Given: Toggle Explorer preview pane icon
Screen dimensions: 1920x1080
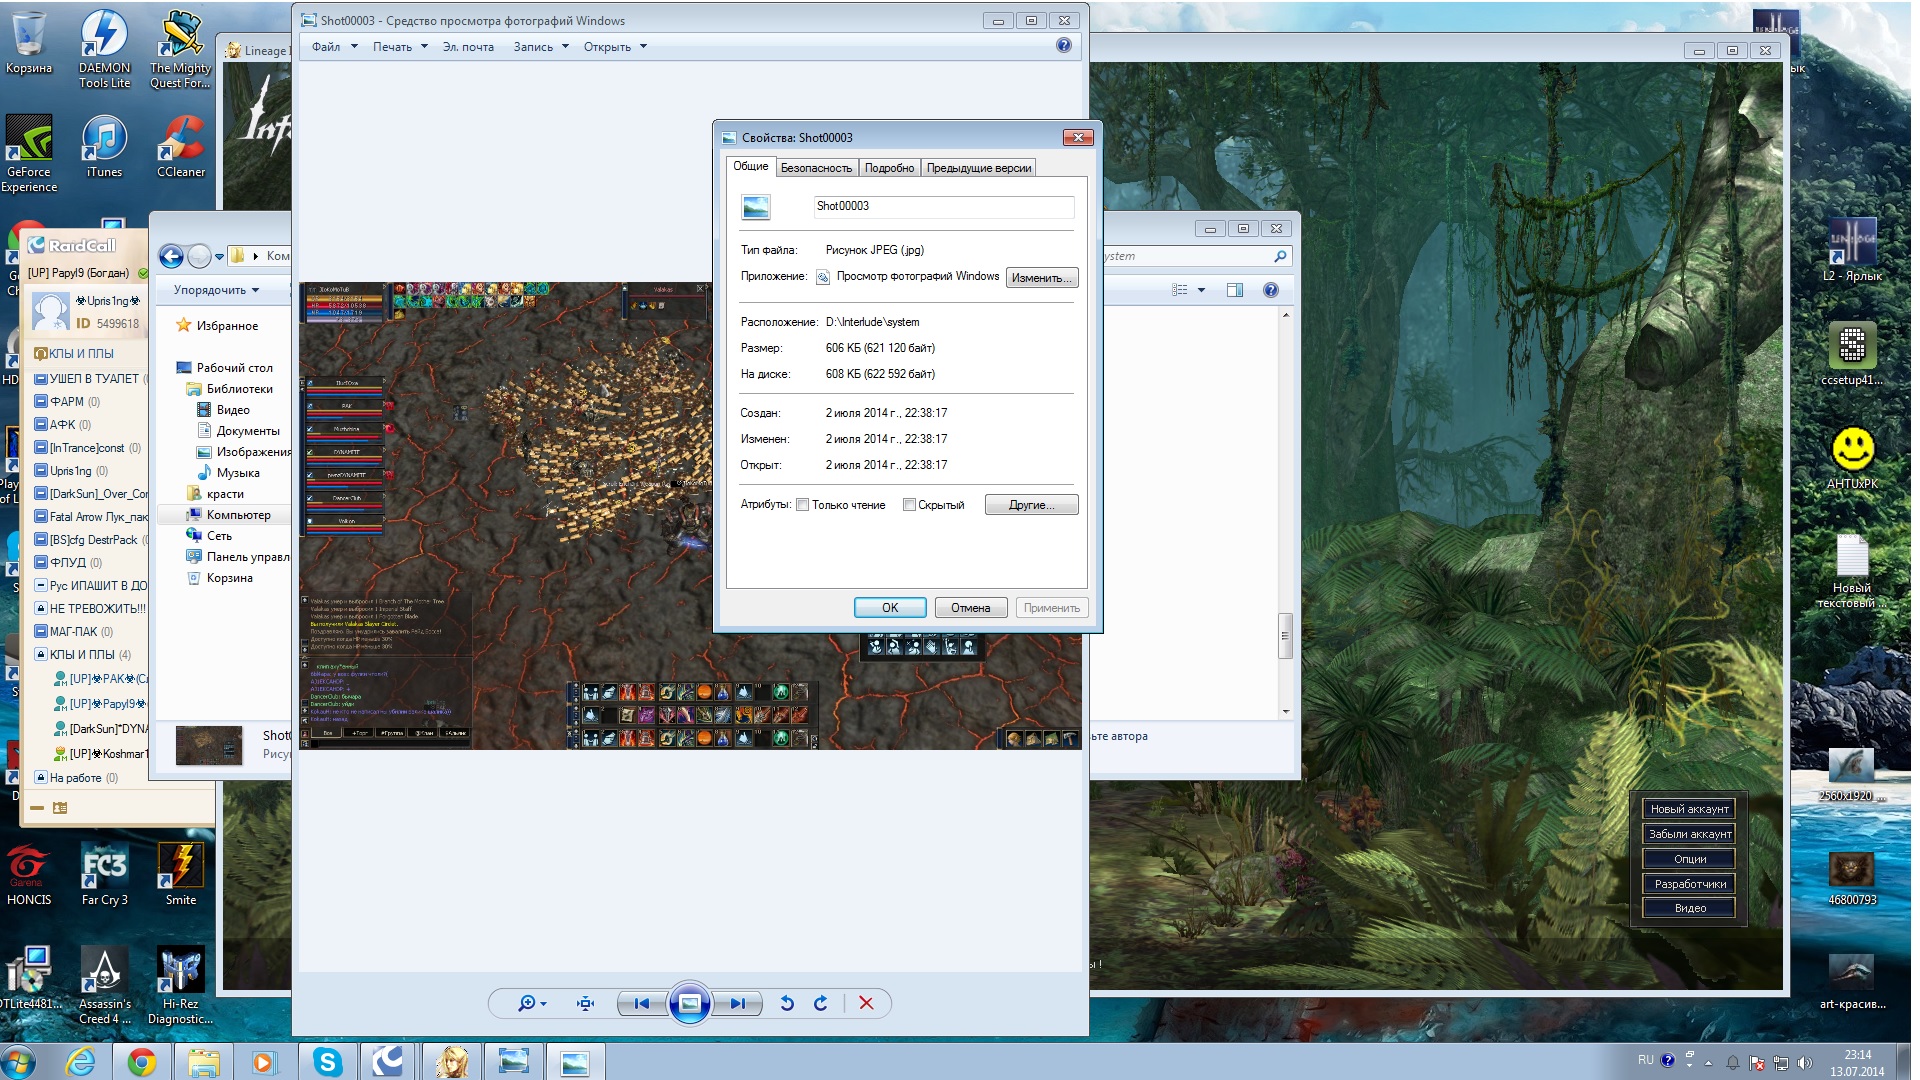Looking at the screenshot, I should 1235,290.
